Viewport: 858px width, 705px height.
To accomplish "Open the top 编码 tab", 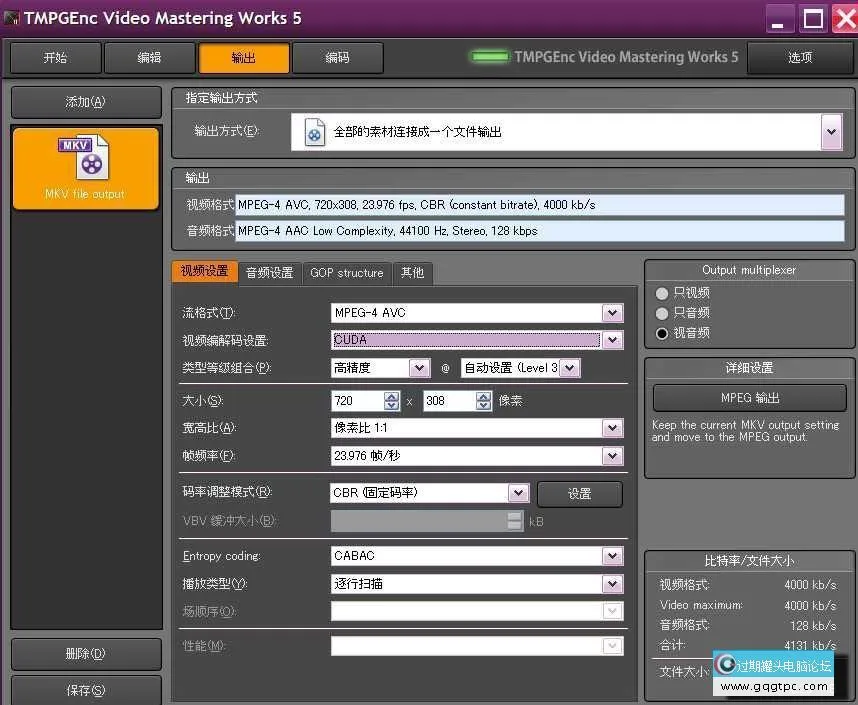I will [x=339, y=58].
